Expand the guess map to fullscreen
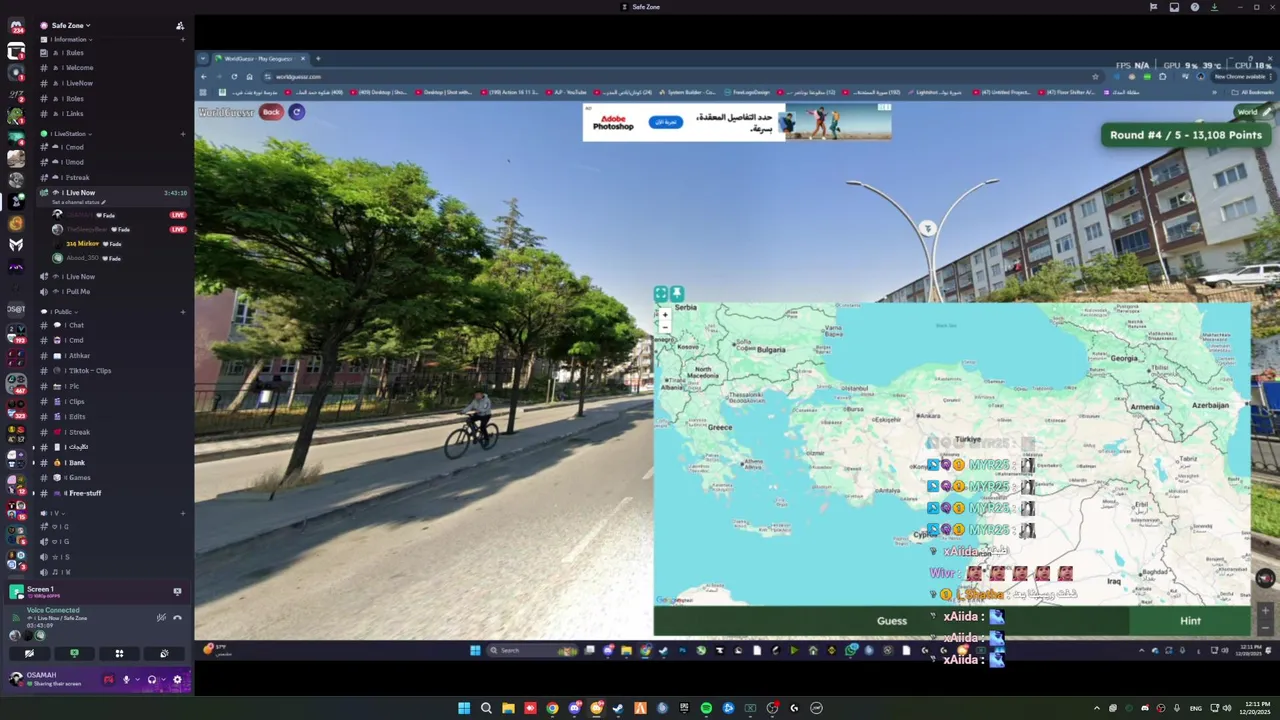This screenshot has width=1280, height=720. 661,294
